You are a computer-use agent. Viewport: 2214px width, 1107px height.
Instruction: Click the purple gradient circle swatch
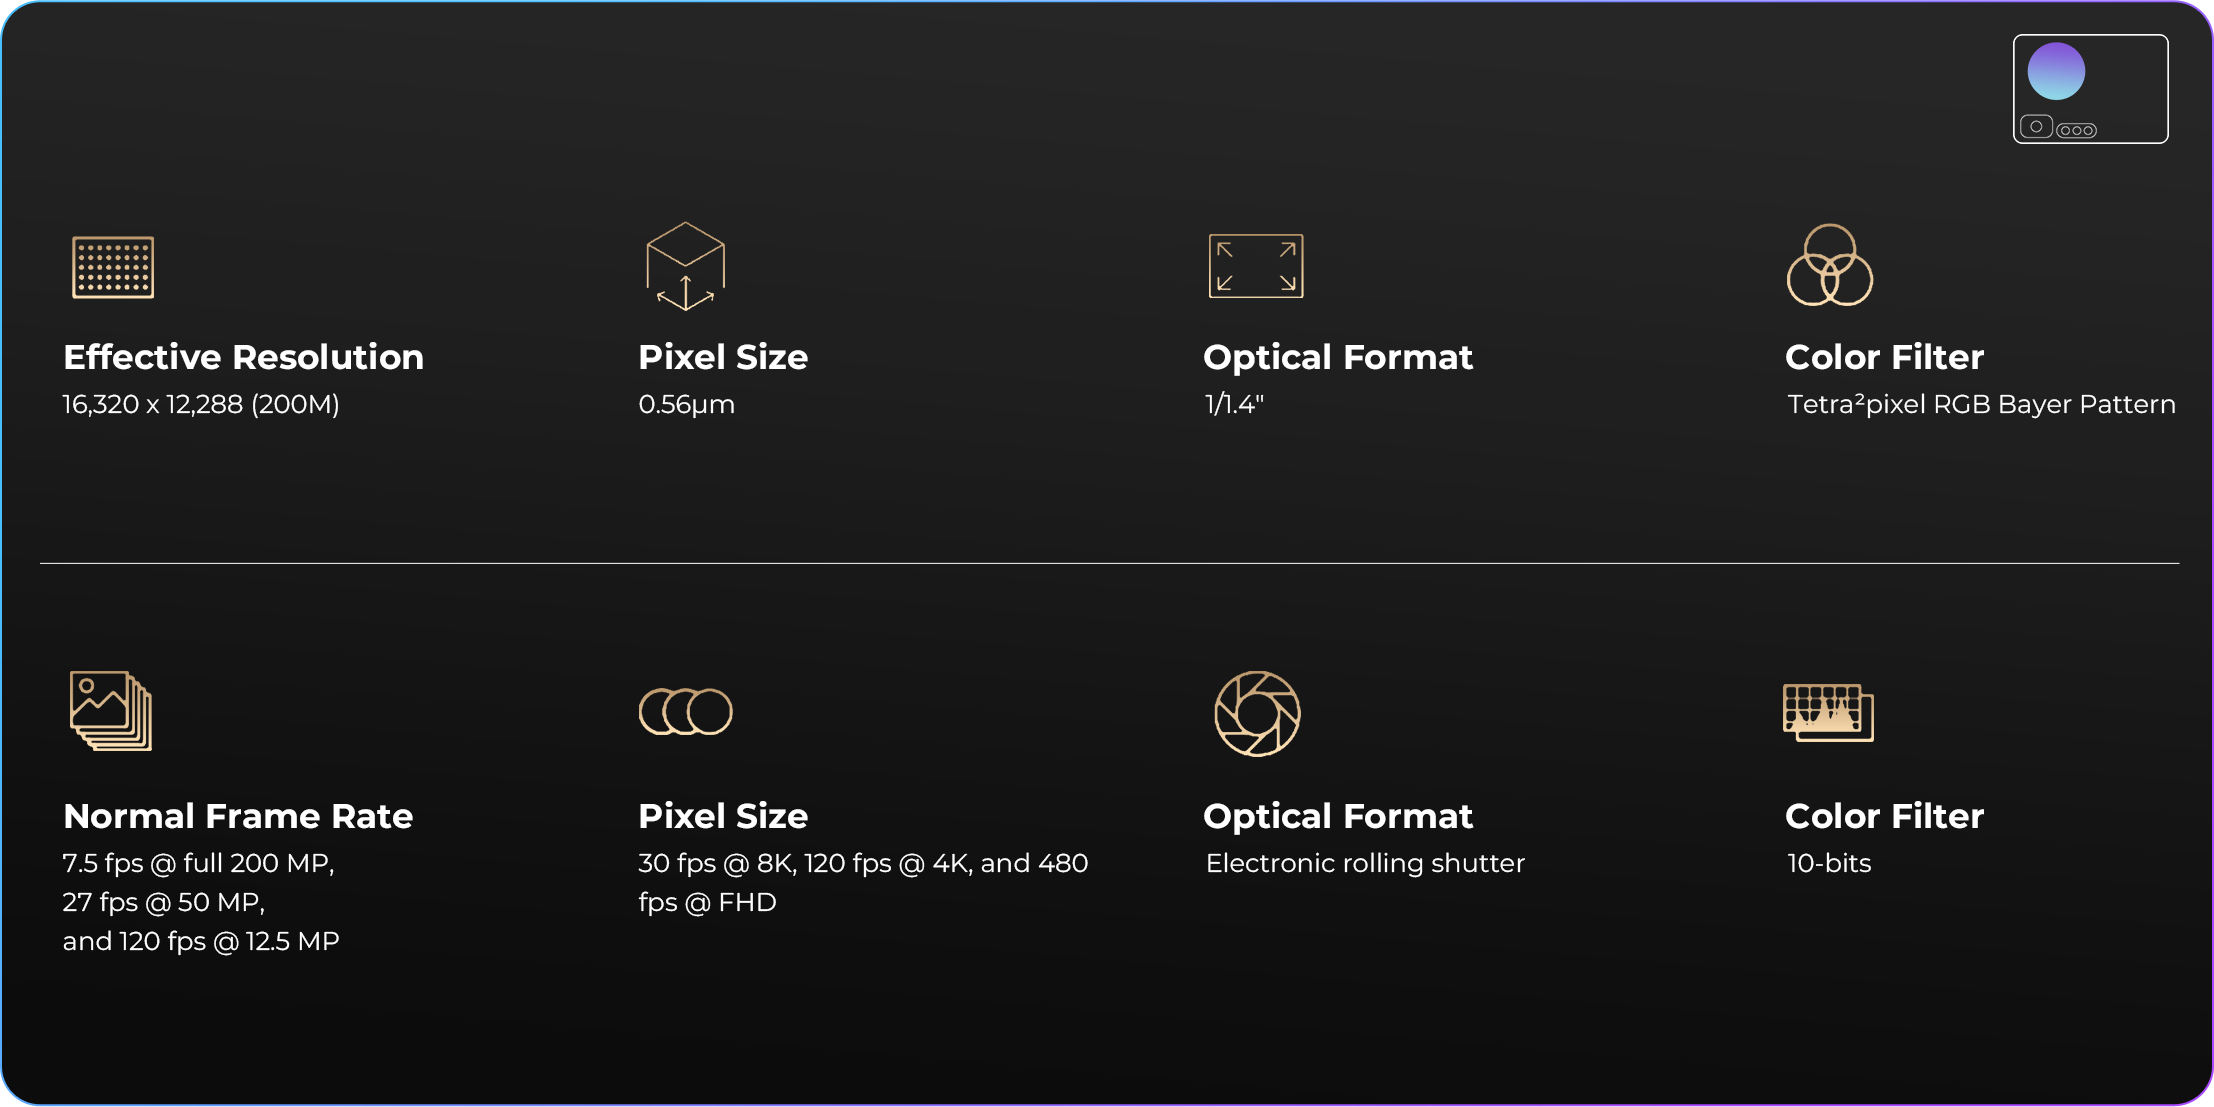click(x=2056, y=72)
